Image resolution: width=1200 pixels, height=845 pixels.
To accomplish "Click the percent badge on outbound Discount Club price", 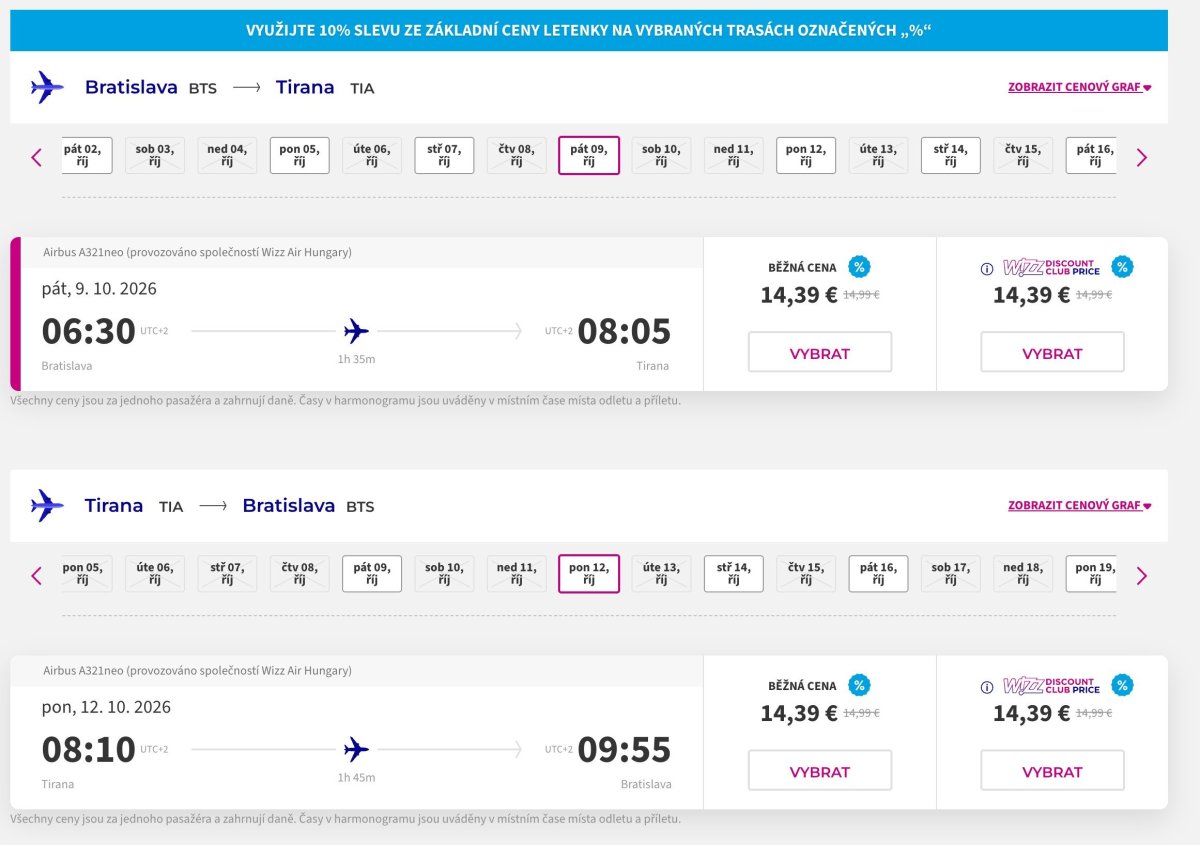I will click(x=1122, y=267).
